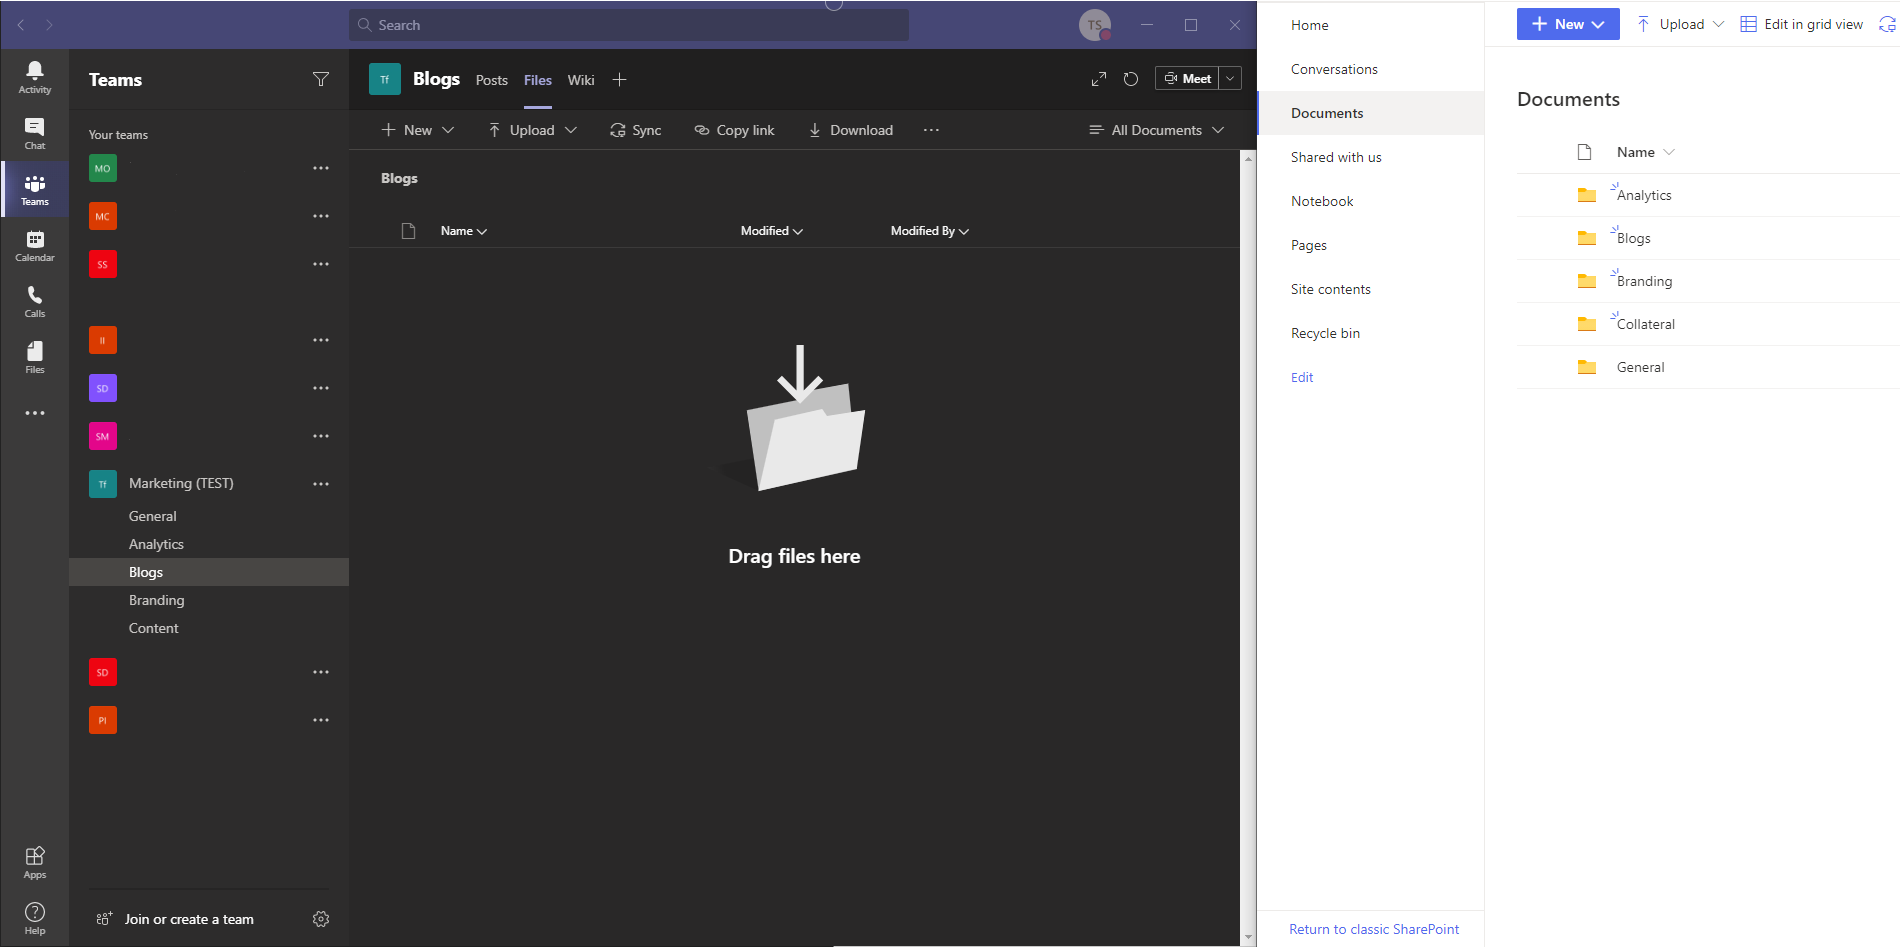
Task: Open the Calendar from the app bar
Action: pyautogui.click(x=34, y=245)
